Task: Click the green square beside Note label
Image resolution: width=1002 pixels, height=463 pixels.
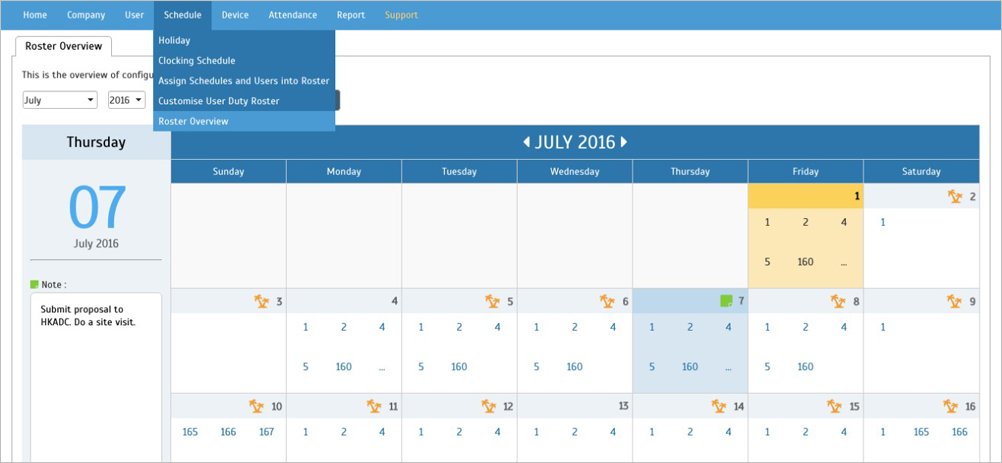Action: point(35,284)
